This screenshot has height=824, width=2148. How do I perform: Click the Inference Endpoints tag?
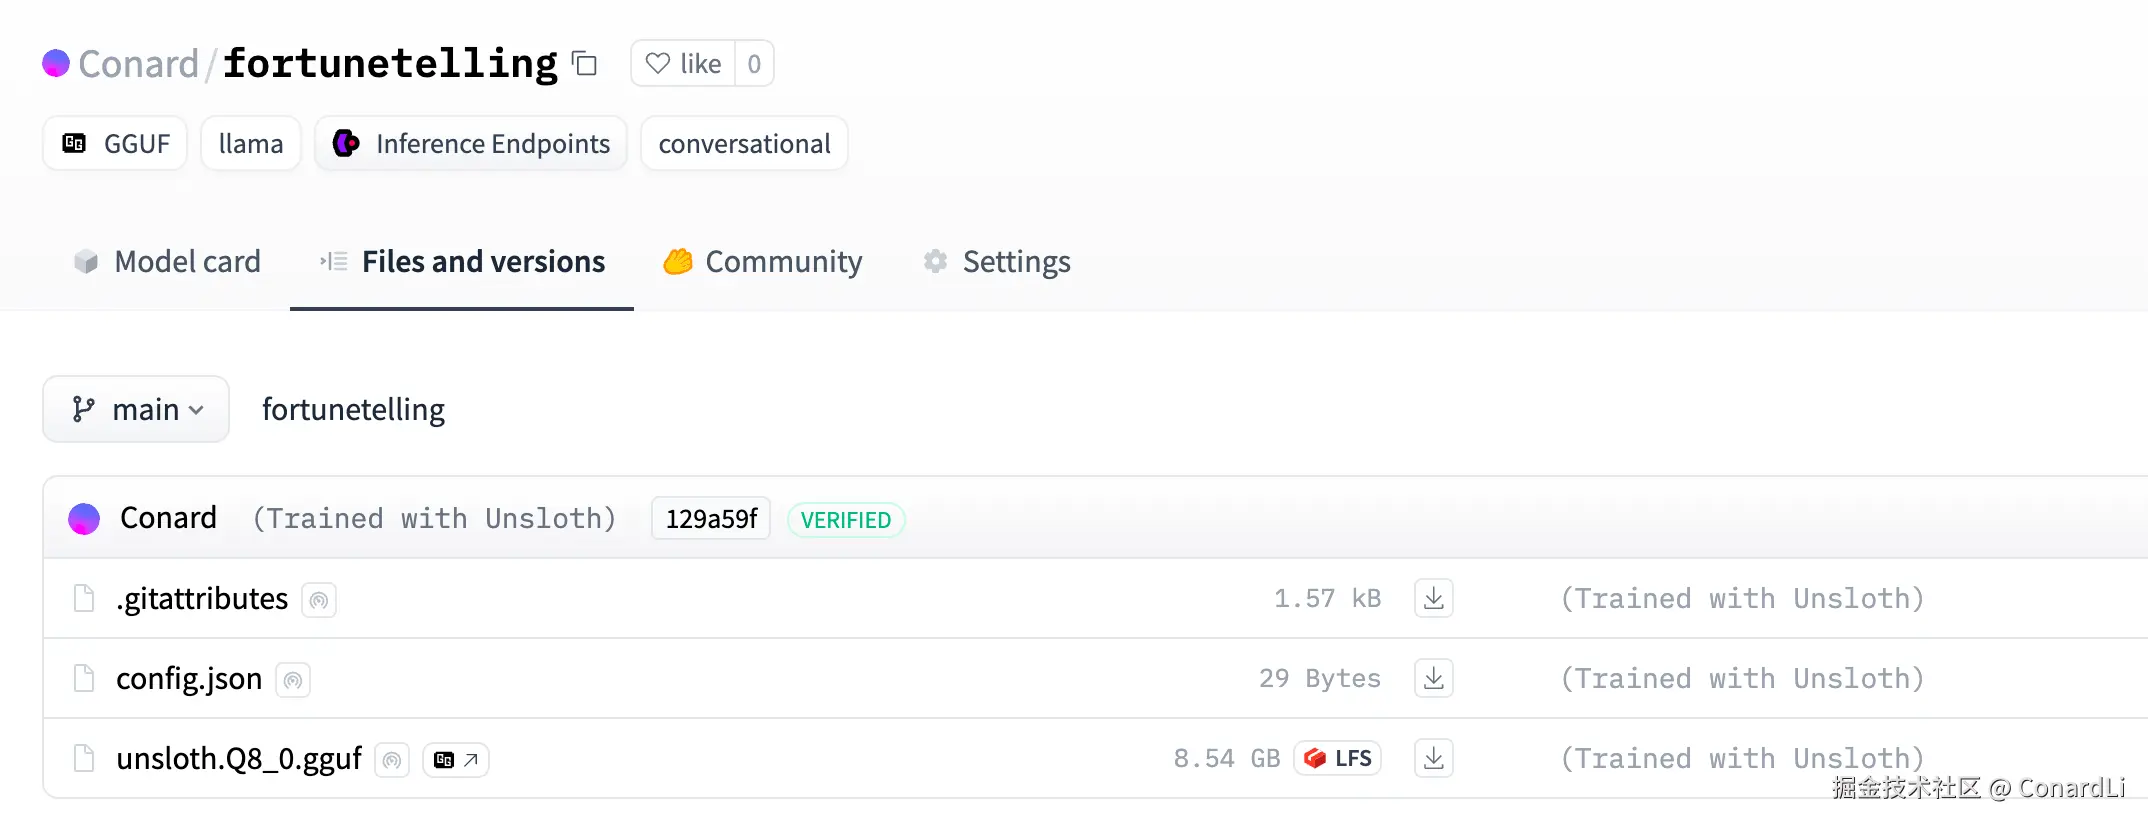pos(470,143)
